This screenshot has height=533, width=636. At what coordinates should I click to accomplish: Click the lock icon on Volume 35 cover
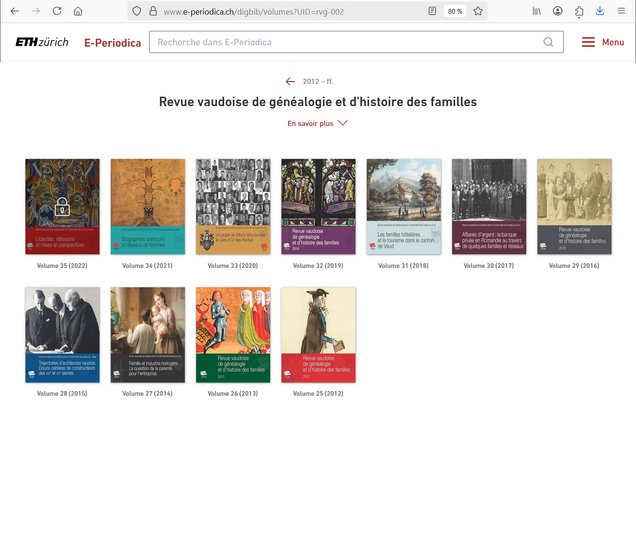62,206
